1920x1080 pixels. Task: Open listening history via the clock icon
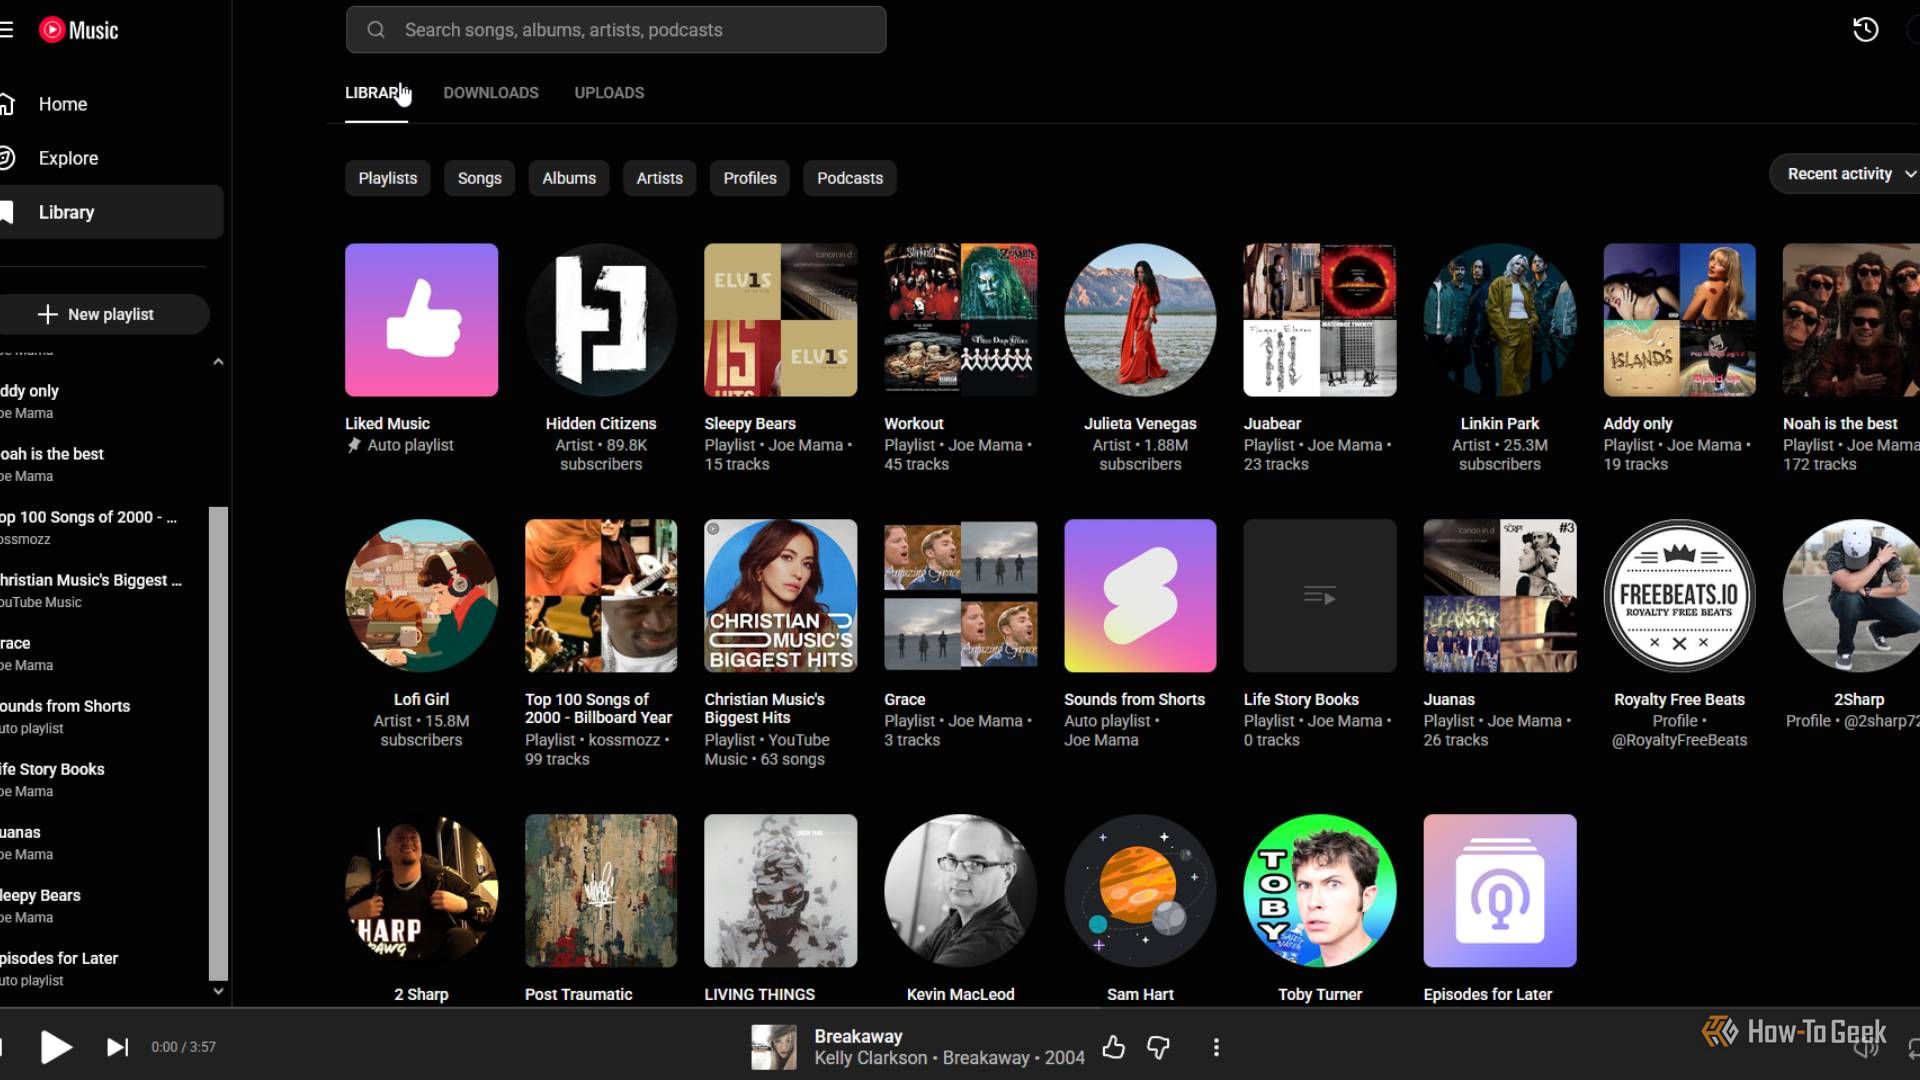coord(1865,30)
